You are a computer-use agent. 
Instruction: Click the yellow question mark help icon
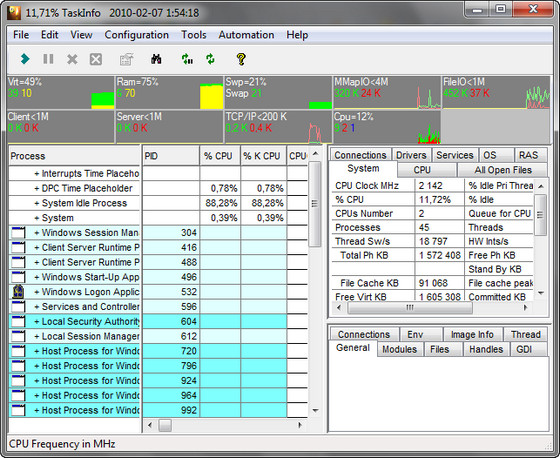(241, 59)
